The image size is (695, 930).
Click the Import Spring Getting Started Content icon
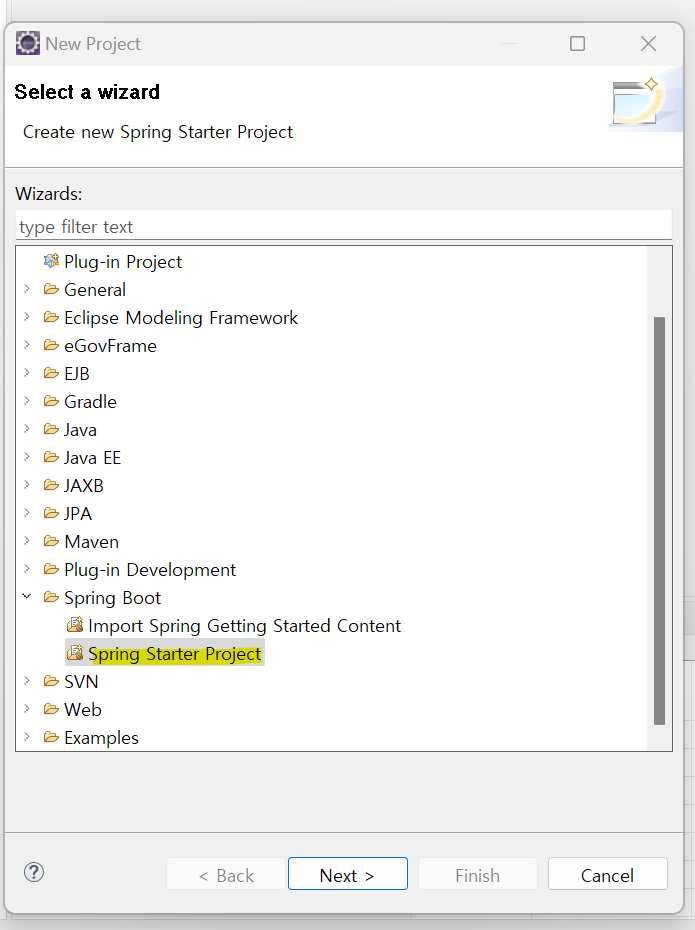pos(75,625)
